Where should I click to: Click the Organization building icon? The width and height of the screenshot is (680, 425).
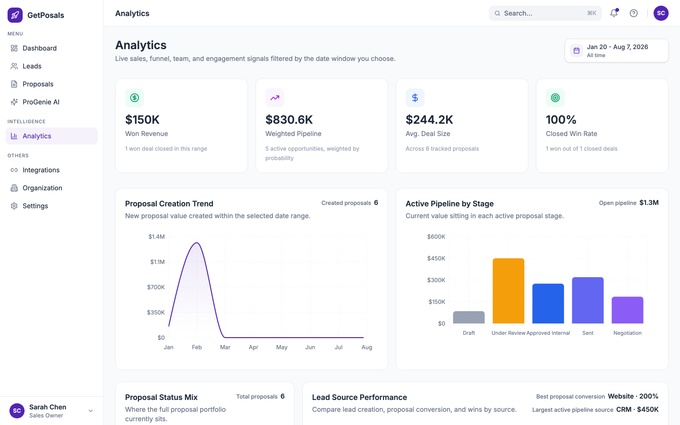click(x=14, y=188)
